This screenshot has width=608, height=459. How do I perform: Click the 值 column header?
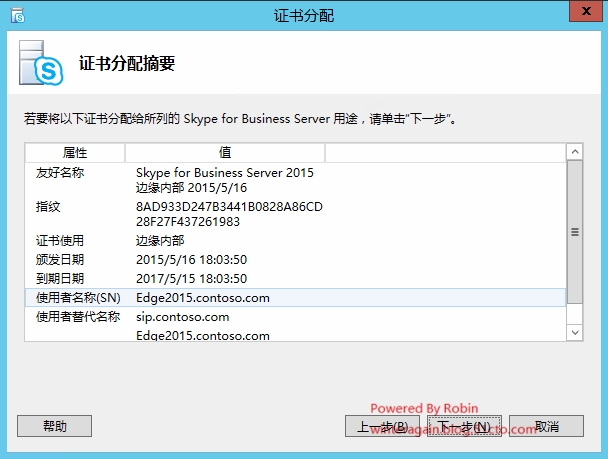(225, 153)
